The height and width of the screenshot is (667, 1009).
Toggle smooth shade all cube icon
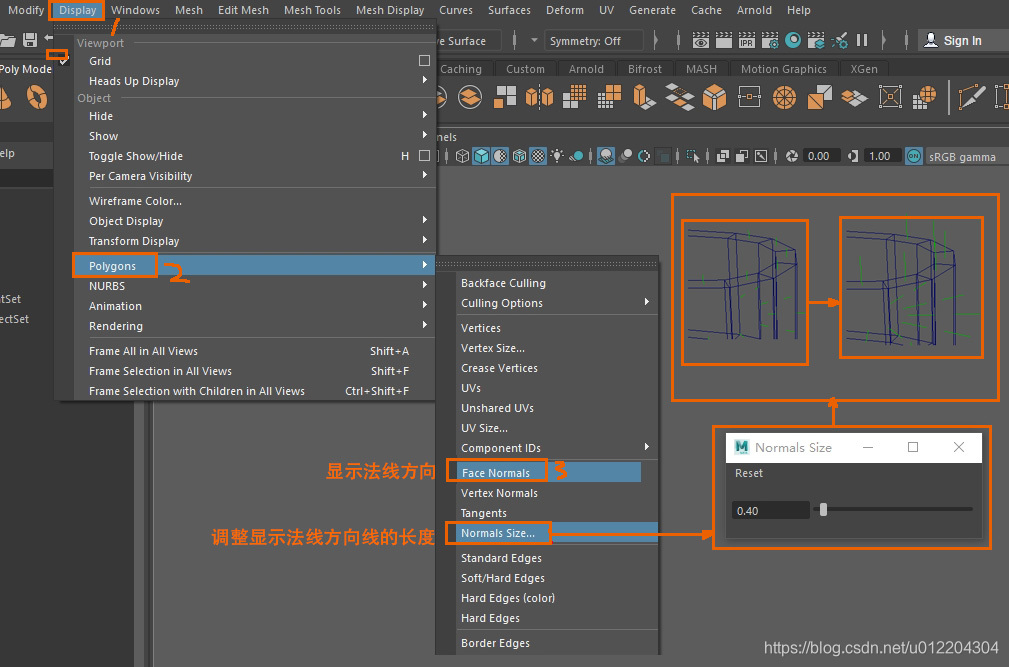click(x=481, y=156)
